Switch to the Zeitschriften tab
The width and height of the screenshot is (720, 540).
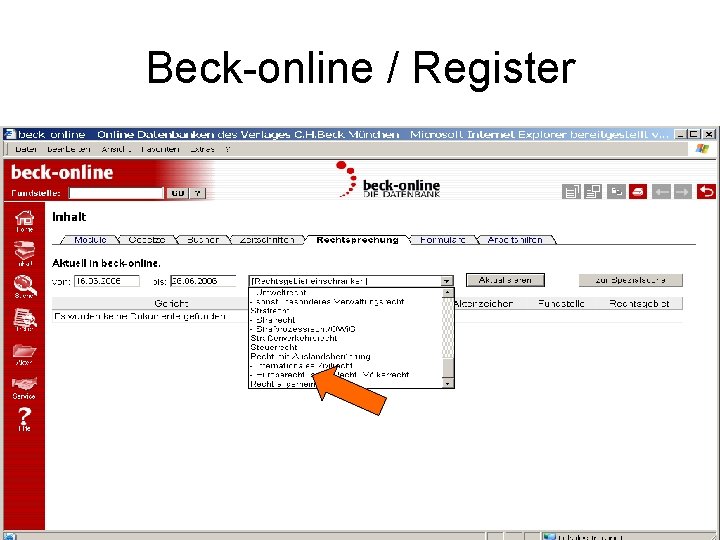[x=267, y=240]
